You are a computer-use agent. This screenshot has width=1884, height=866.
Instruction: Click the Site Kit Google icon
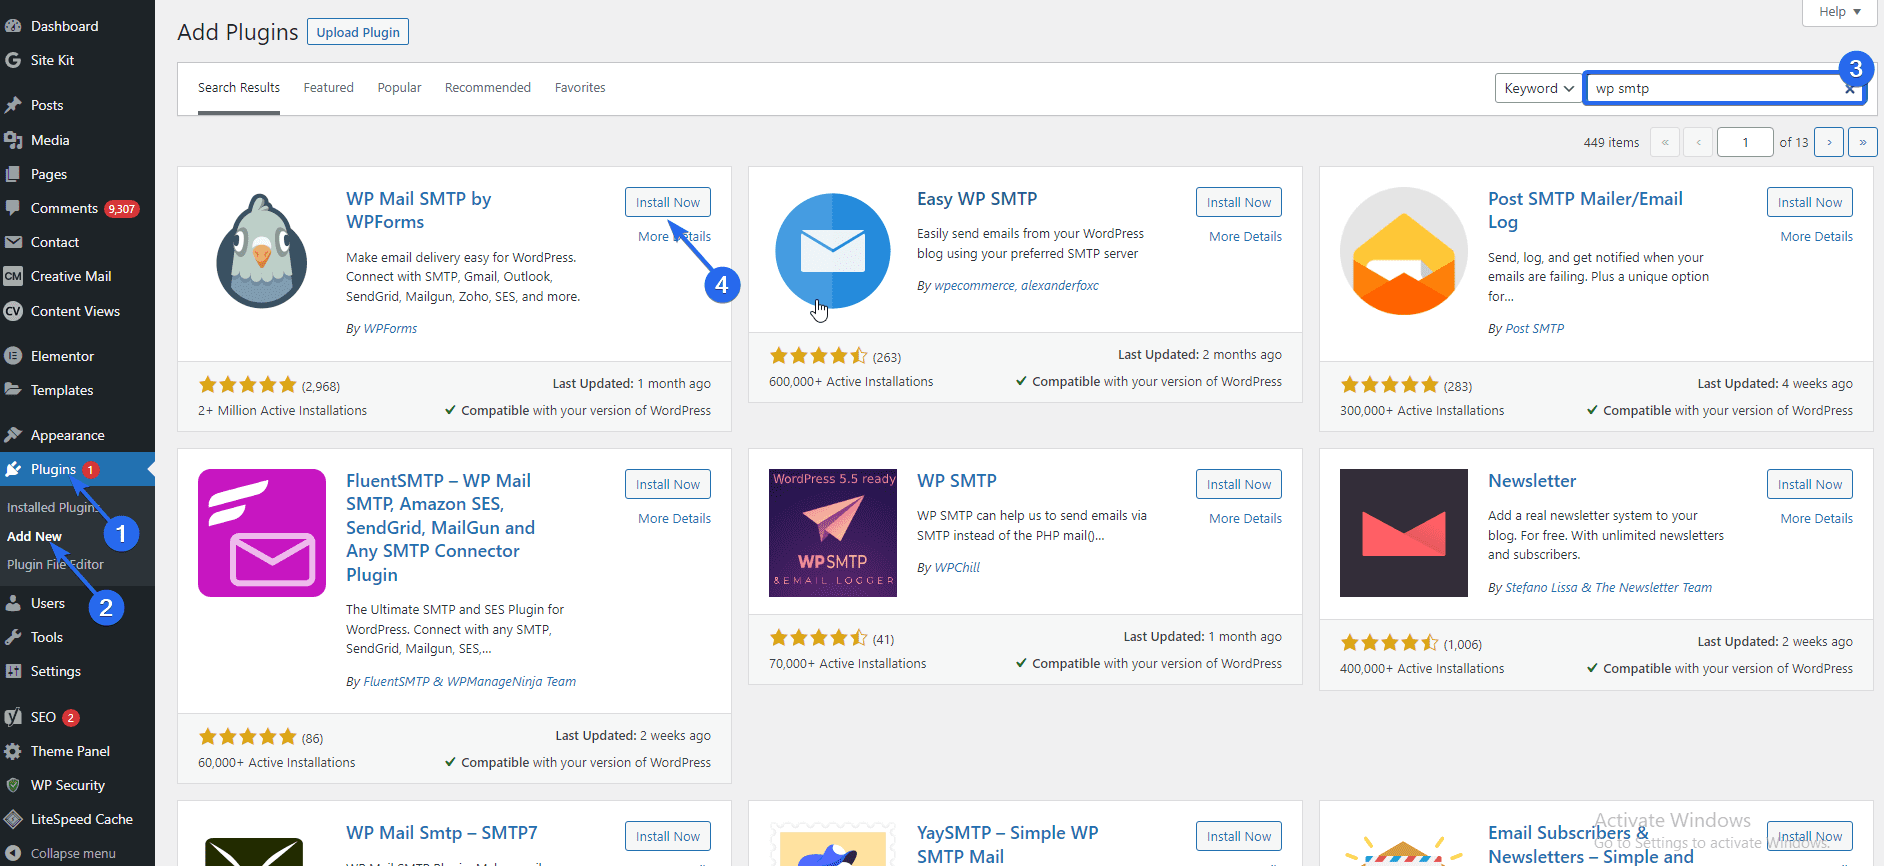(x=13, y=60)
